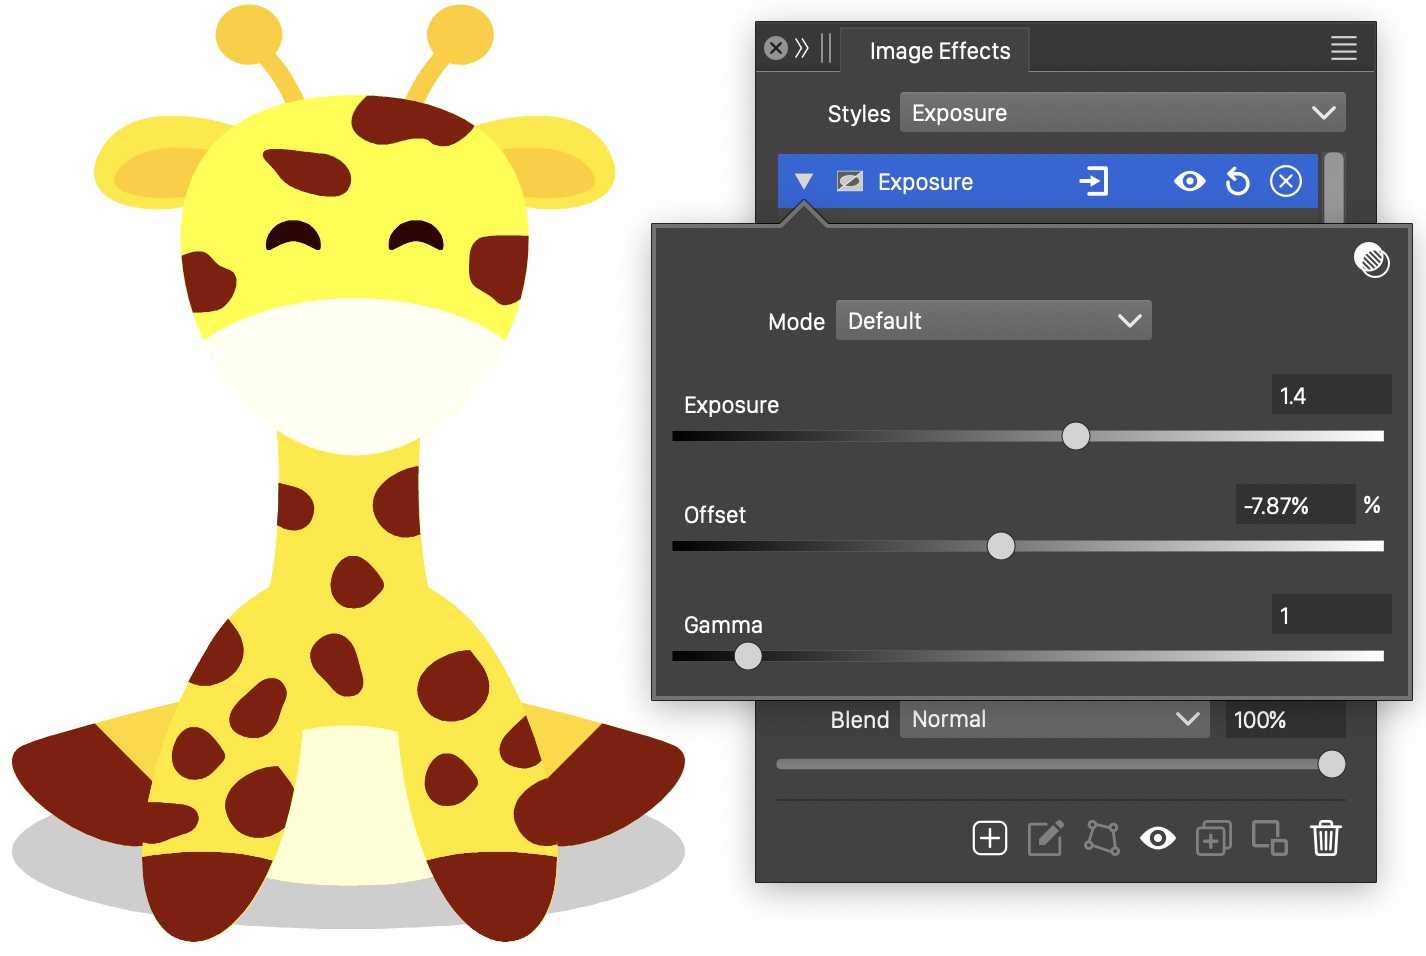Reset the Exposure effect with circular arrow
Image resolution: width=1426 pixels, height=956 pixels.
pyautogui.click(x=1237, y=182)
